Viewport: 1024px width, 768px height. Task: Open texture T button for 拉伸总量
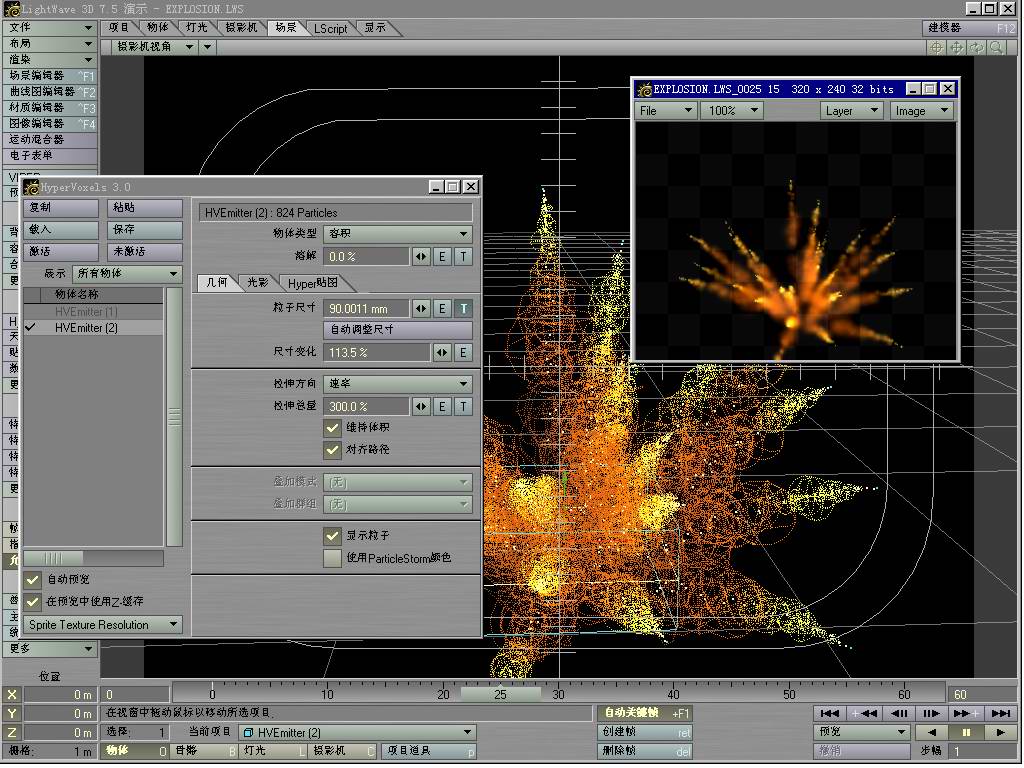coord(463,406)
